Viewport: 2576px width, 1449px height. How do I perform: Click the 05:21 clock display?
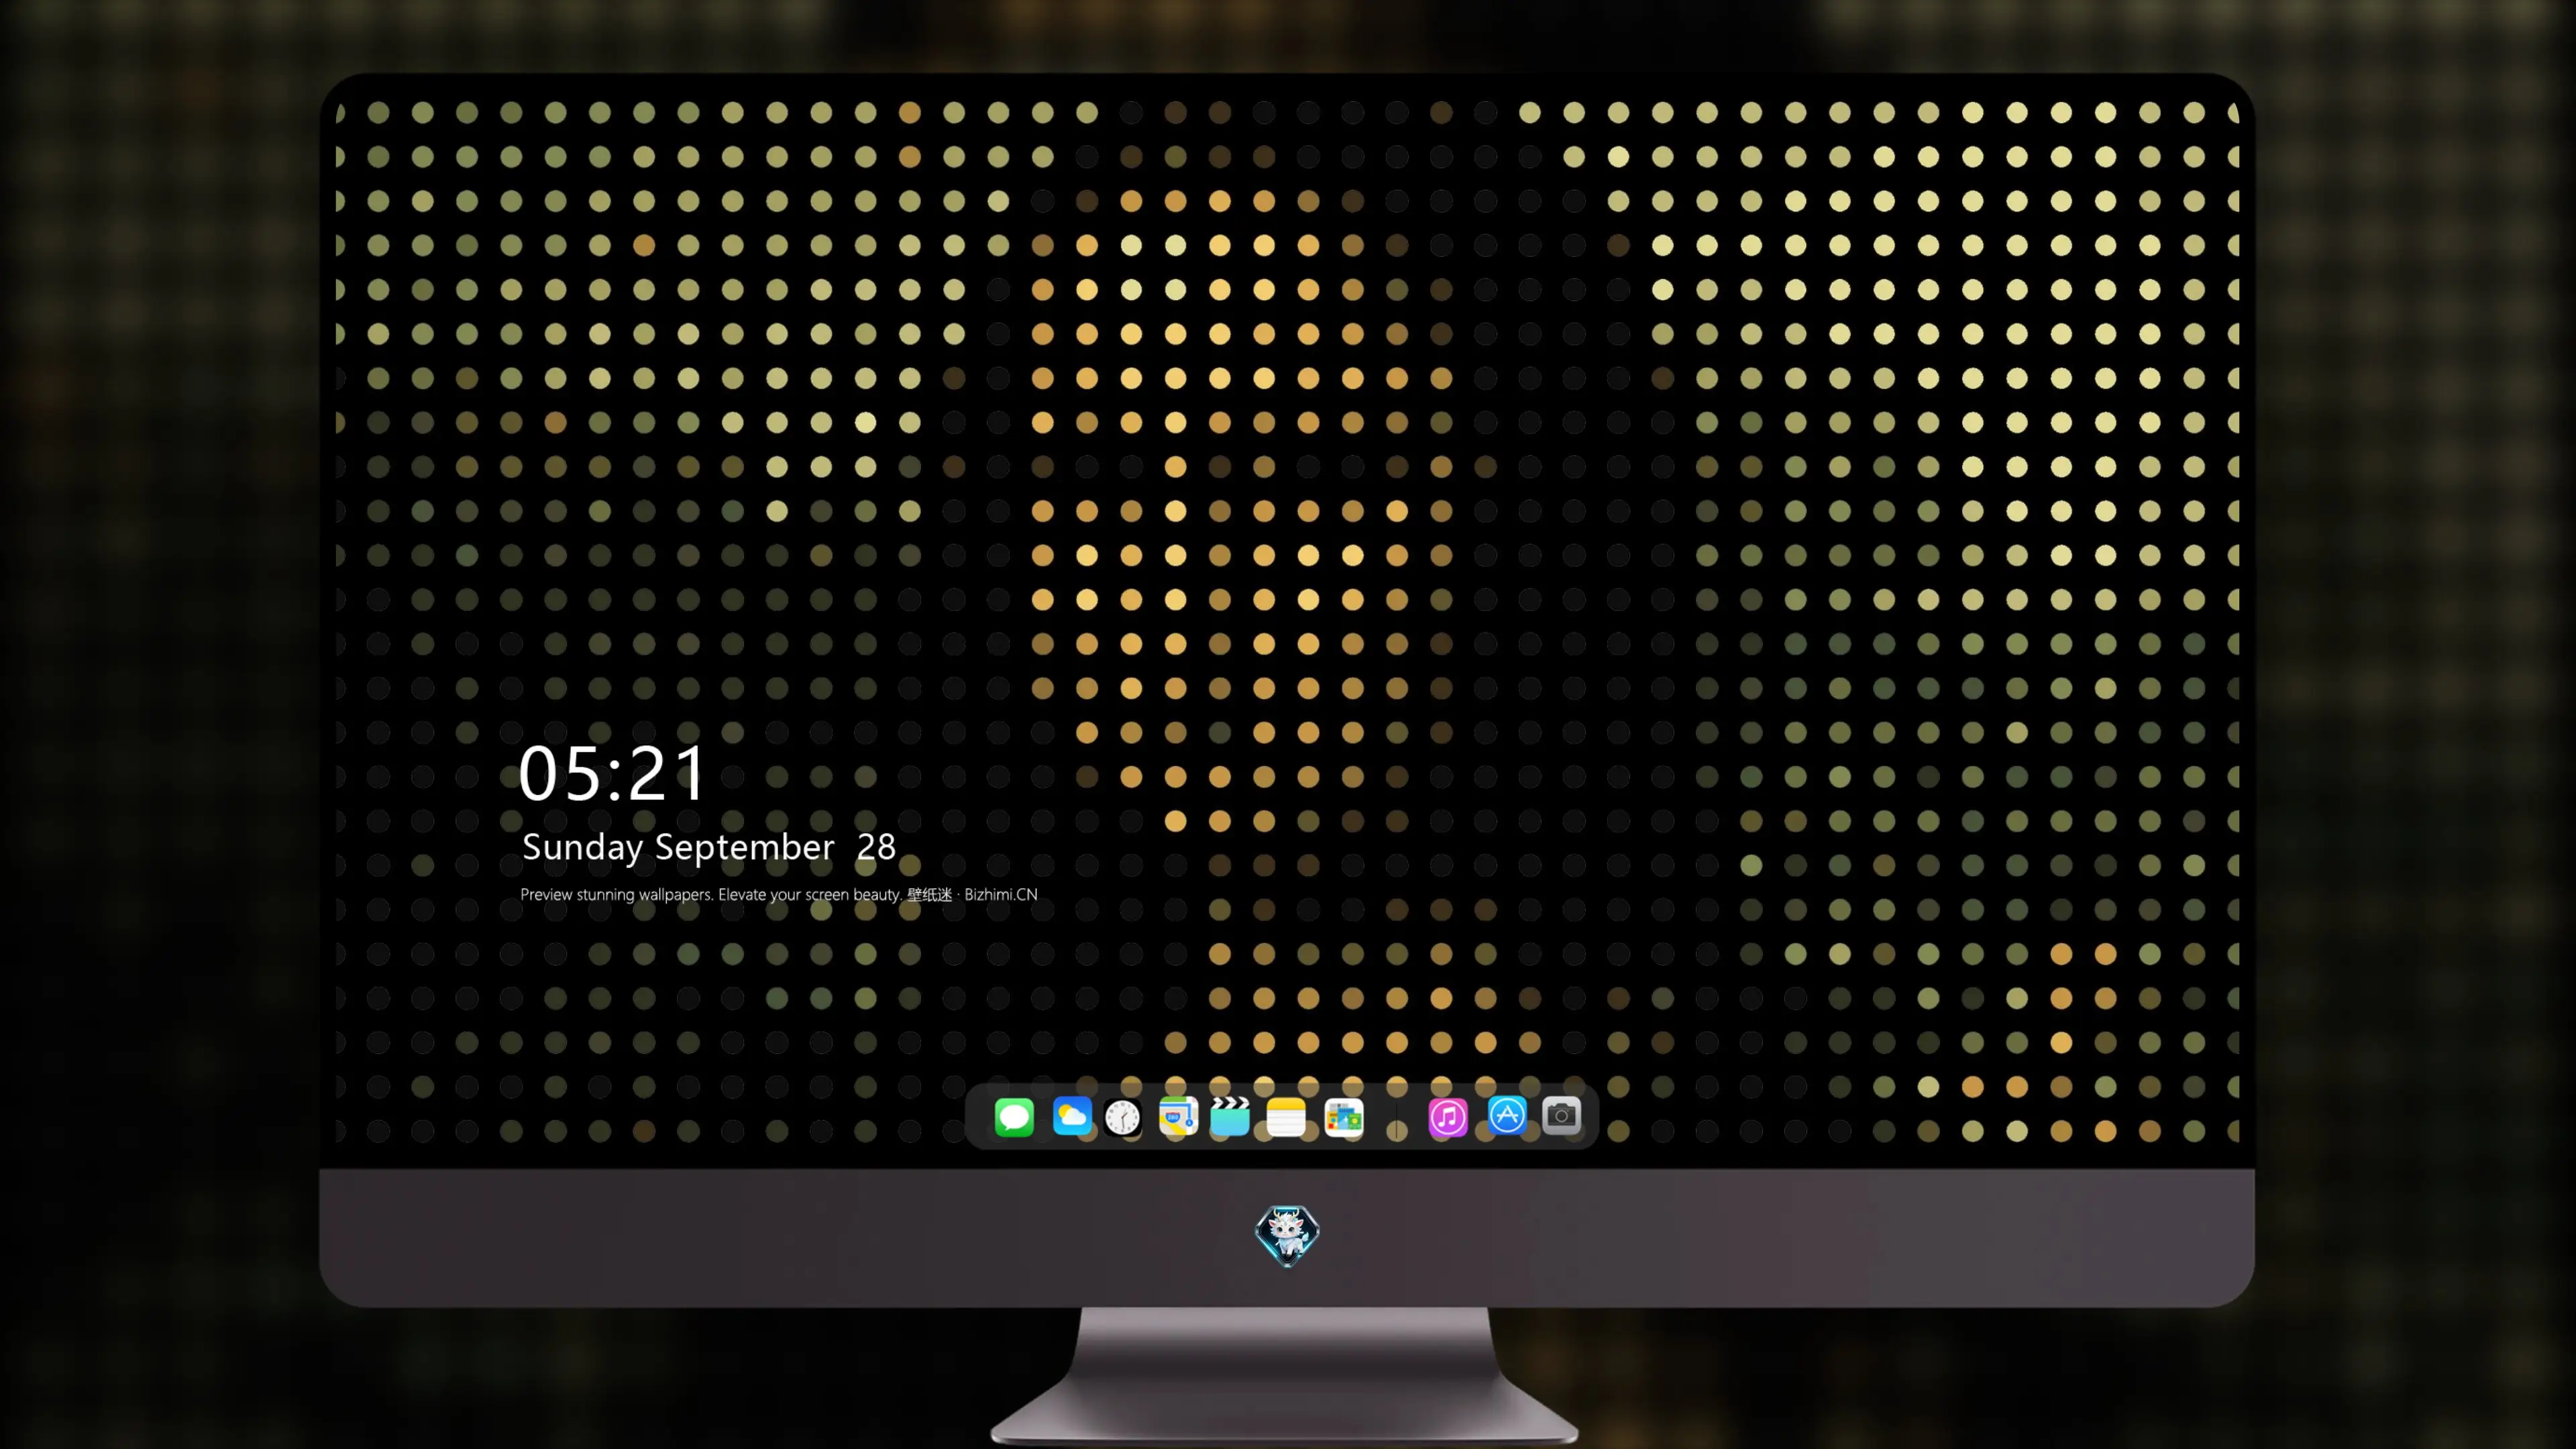[612, 774]
